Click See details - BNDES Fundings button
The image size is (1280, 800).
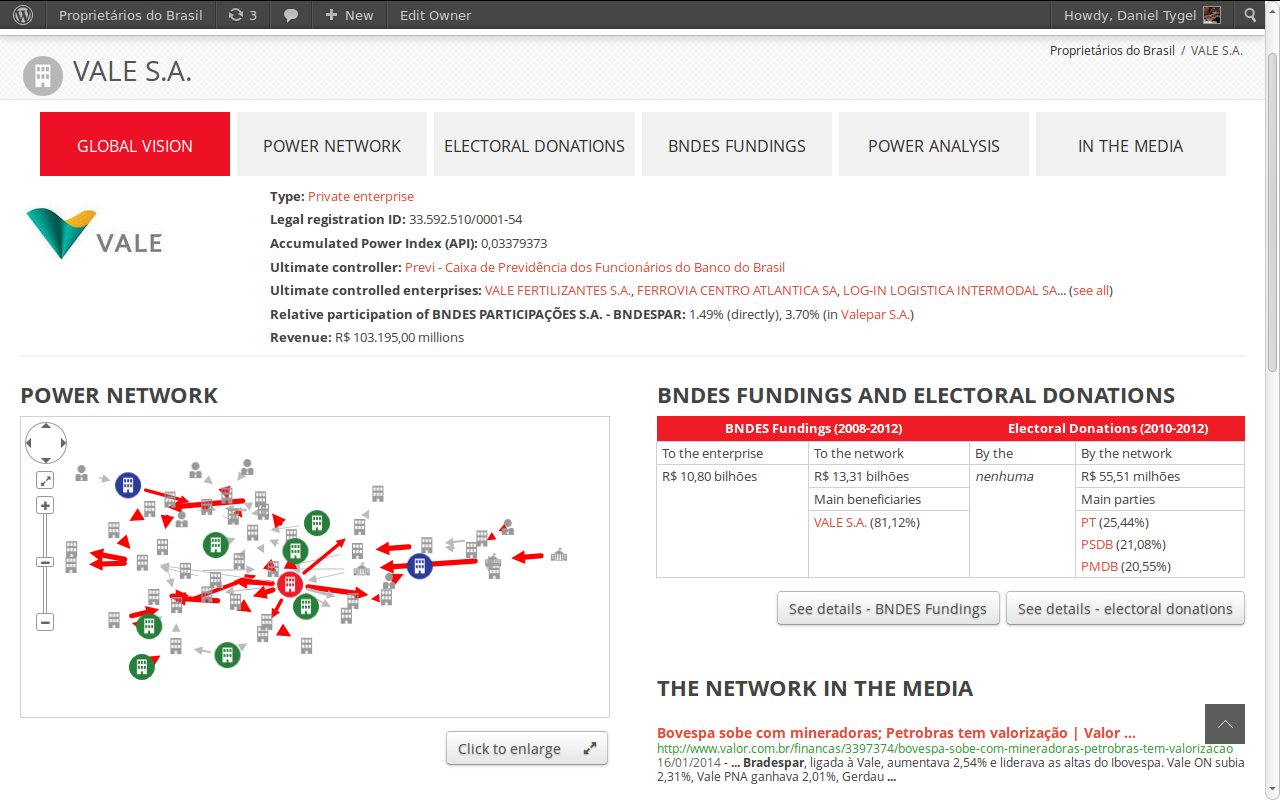(x=888, y=609)
